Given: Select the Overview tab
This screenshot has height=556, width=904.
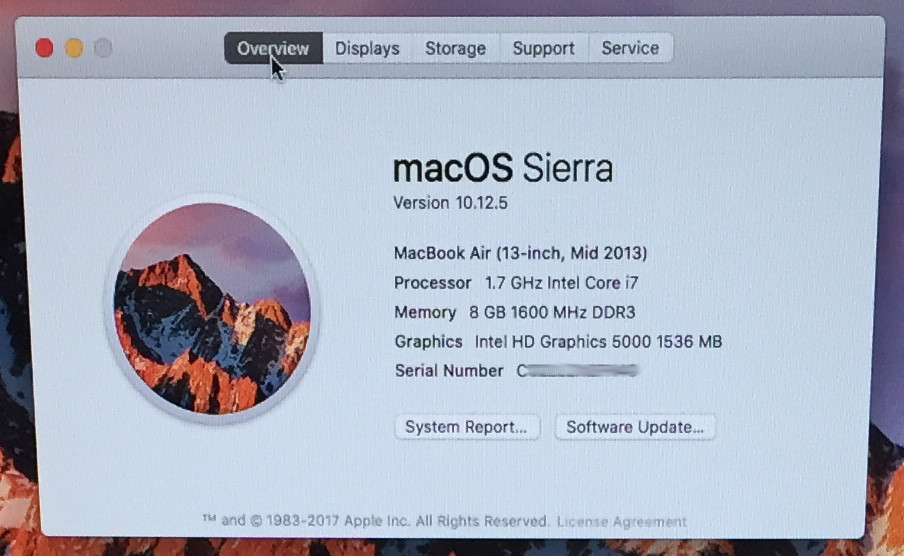Looking at the screenshot, I should [273, 48].
